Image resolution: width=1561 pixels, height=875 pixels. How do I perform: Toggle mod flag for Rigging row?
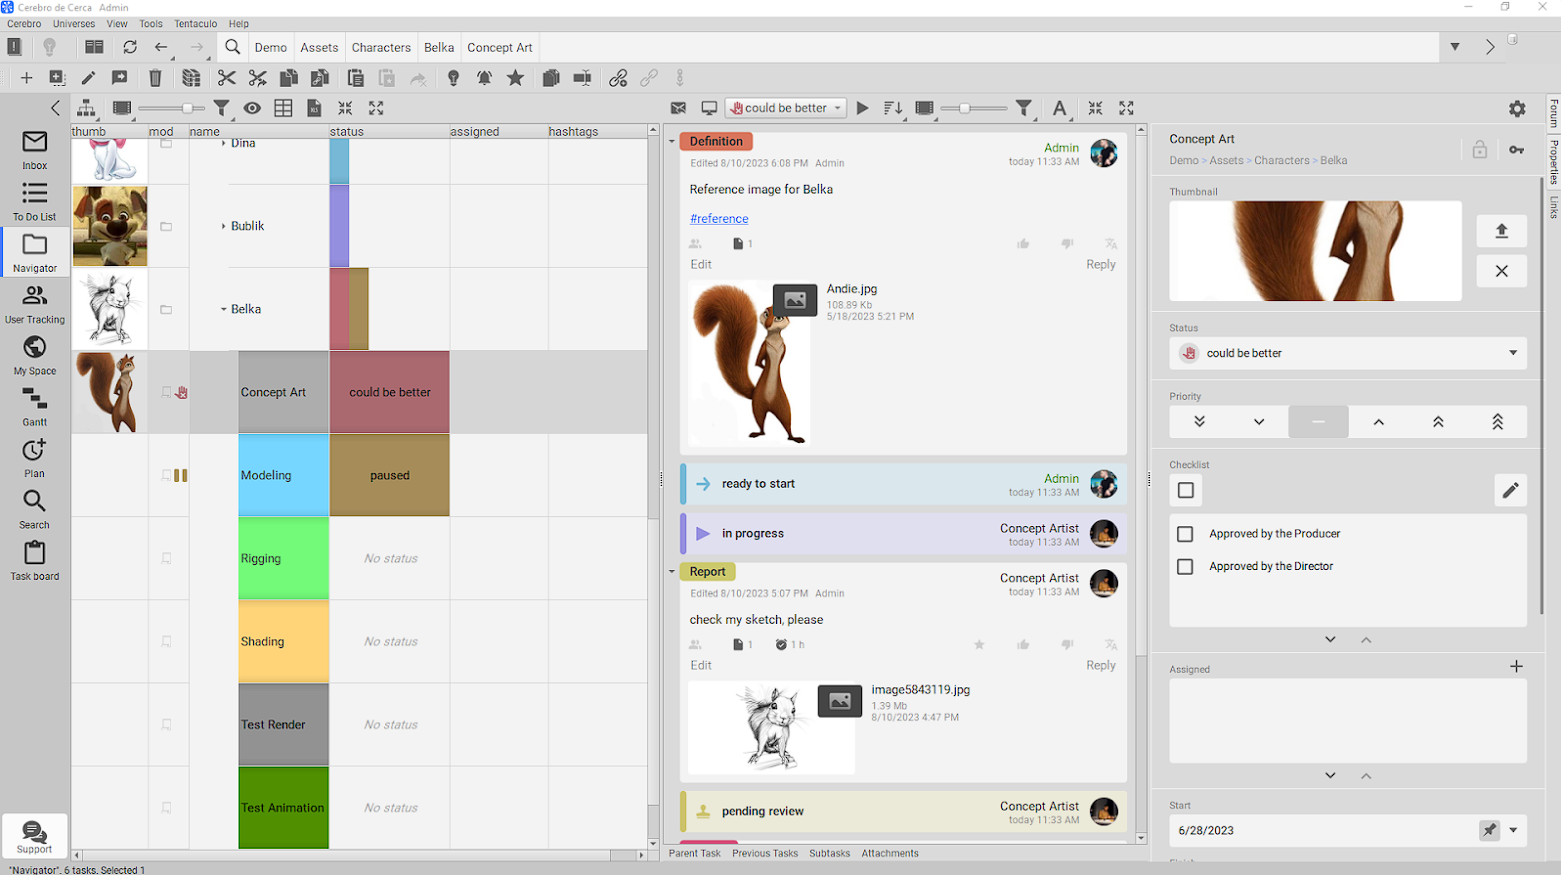click(167, 558)
